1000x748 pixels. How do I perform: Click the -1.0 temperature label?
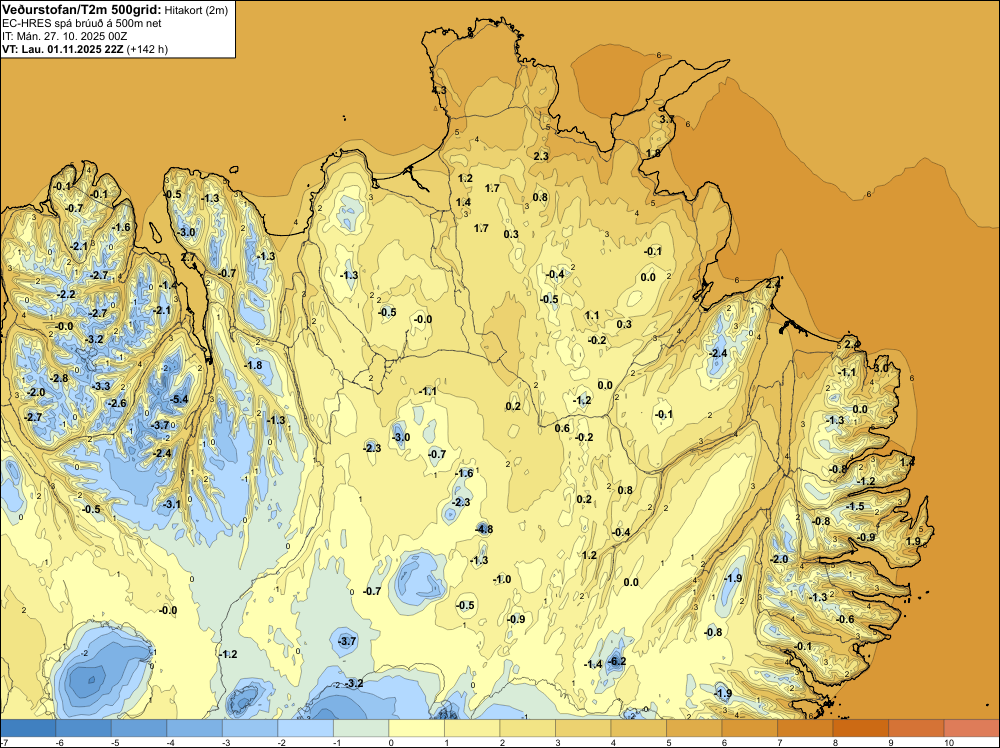tap(503, 580)
